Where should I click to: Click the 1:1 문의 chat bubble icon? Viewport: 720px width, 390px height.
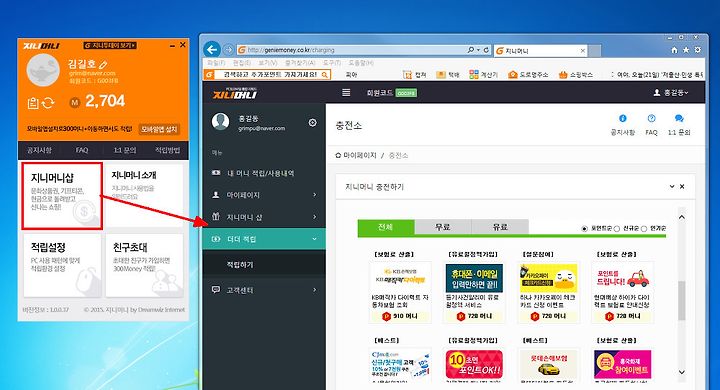[x=679, y=119]
